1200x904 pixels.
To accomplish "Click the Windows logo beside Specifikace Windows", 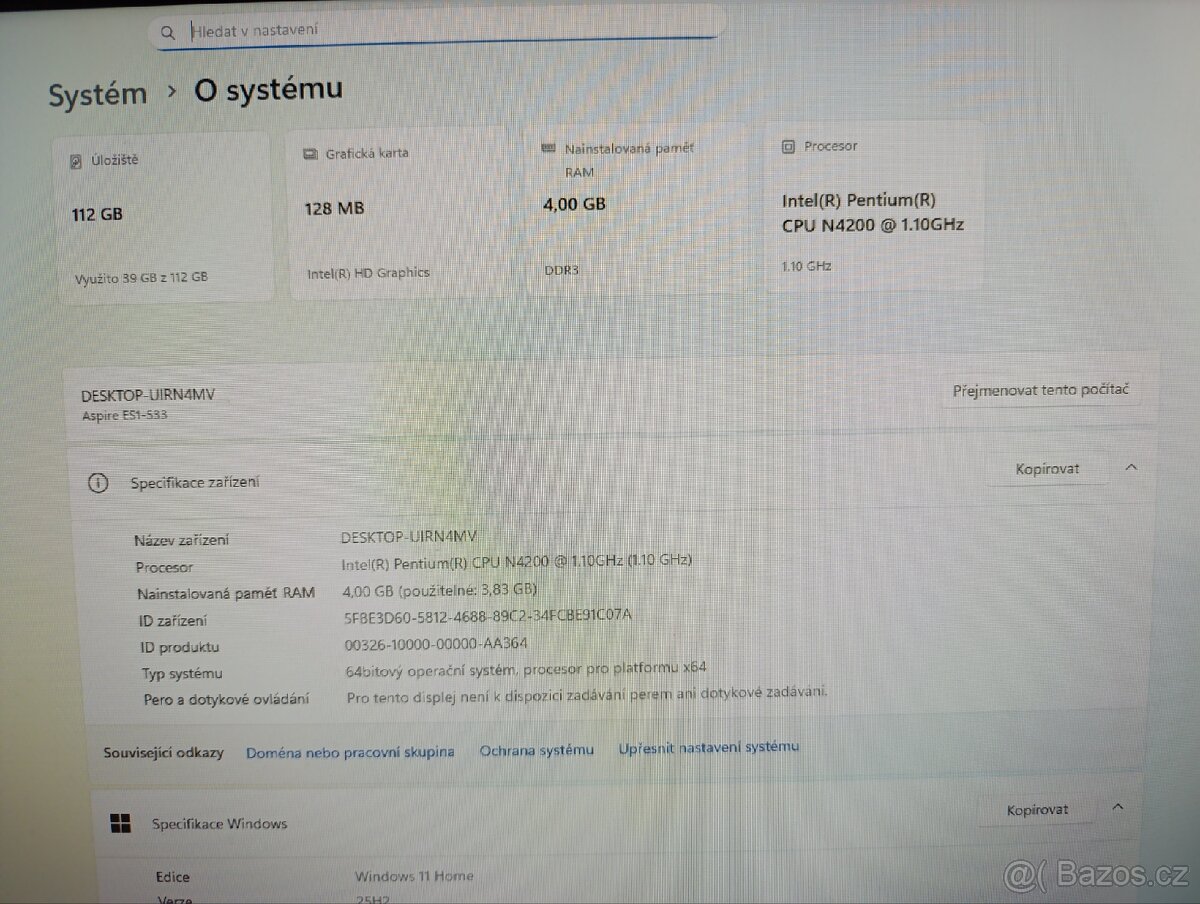I will click(120, 822).
